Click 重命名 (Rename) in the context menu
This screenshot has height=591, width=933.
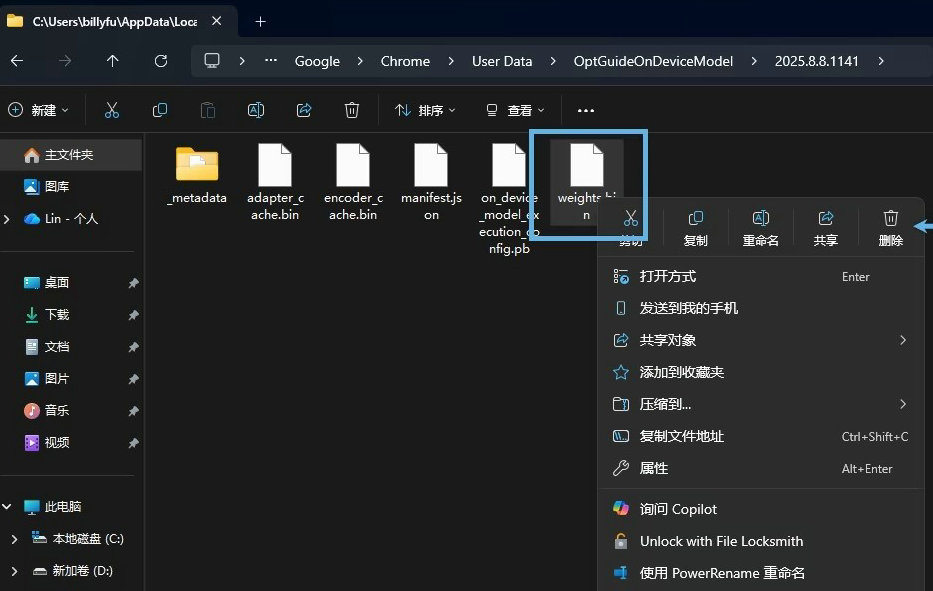[x=760, y=229]
